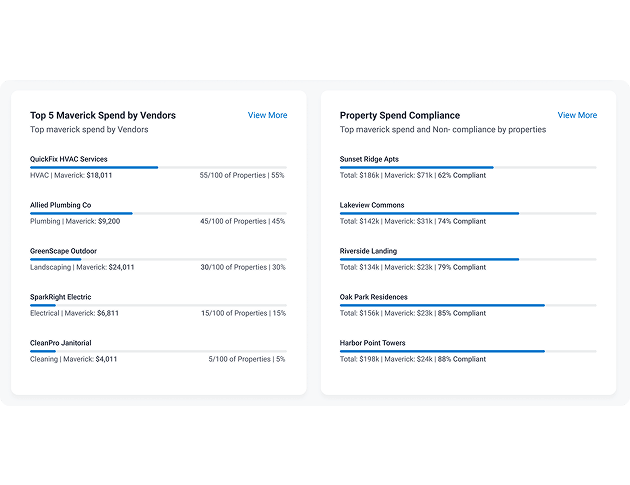Select QuickFix HVAC Services vendor name
The height and width of the screenshot is (485, 630).
click(x=69, y=159)
